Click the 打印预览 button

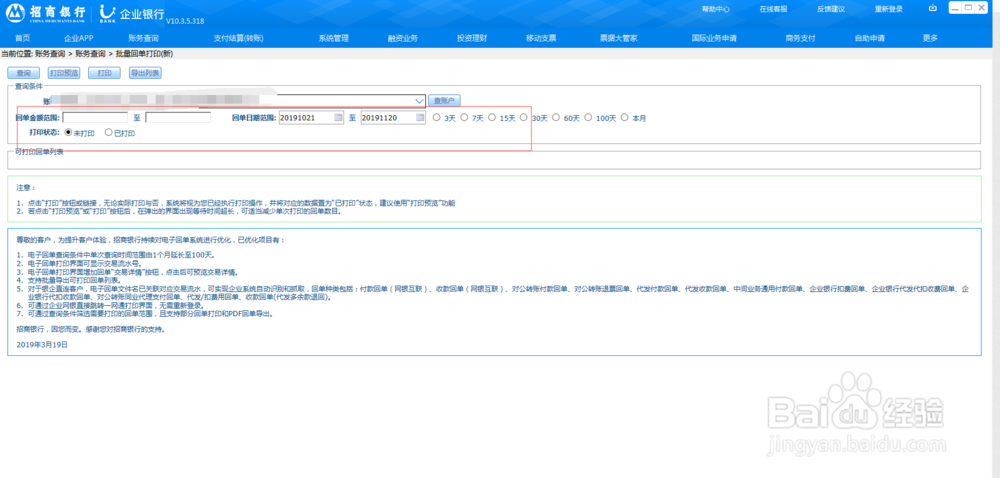tap(64, 73)
